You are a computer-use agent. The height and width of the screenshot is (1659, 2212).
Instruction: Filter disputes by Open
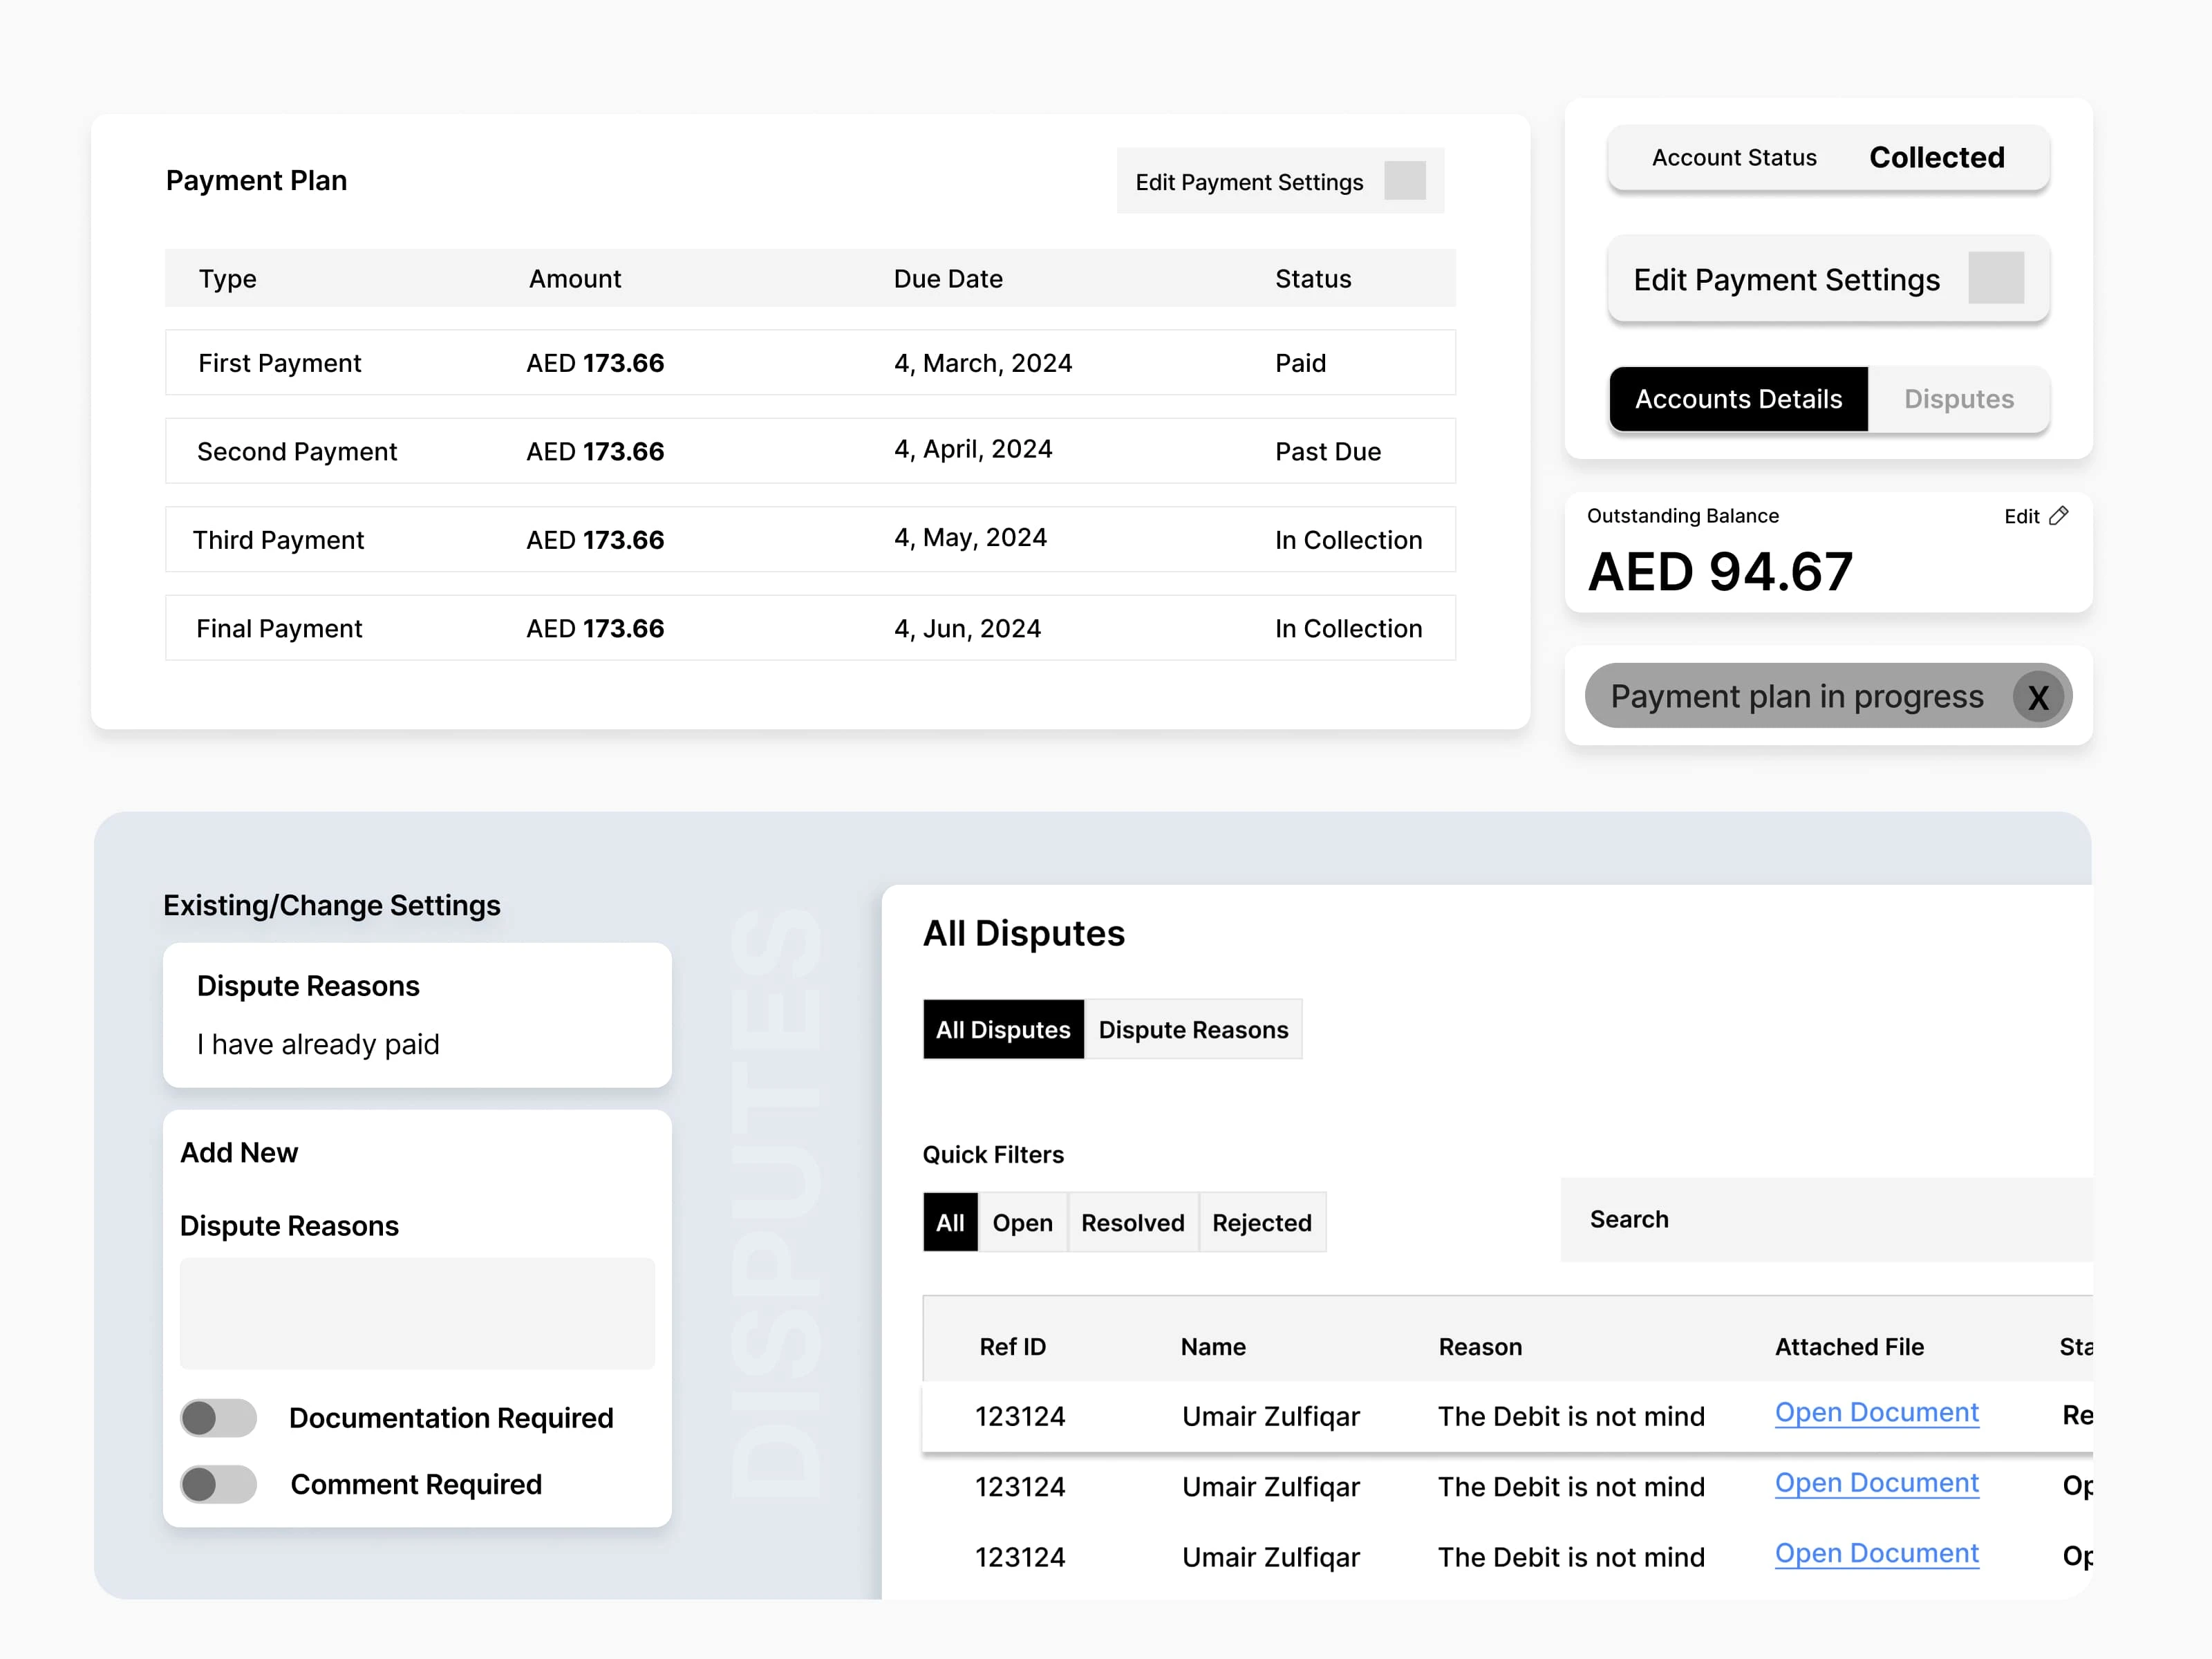click(x=1022, y=1222)
